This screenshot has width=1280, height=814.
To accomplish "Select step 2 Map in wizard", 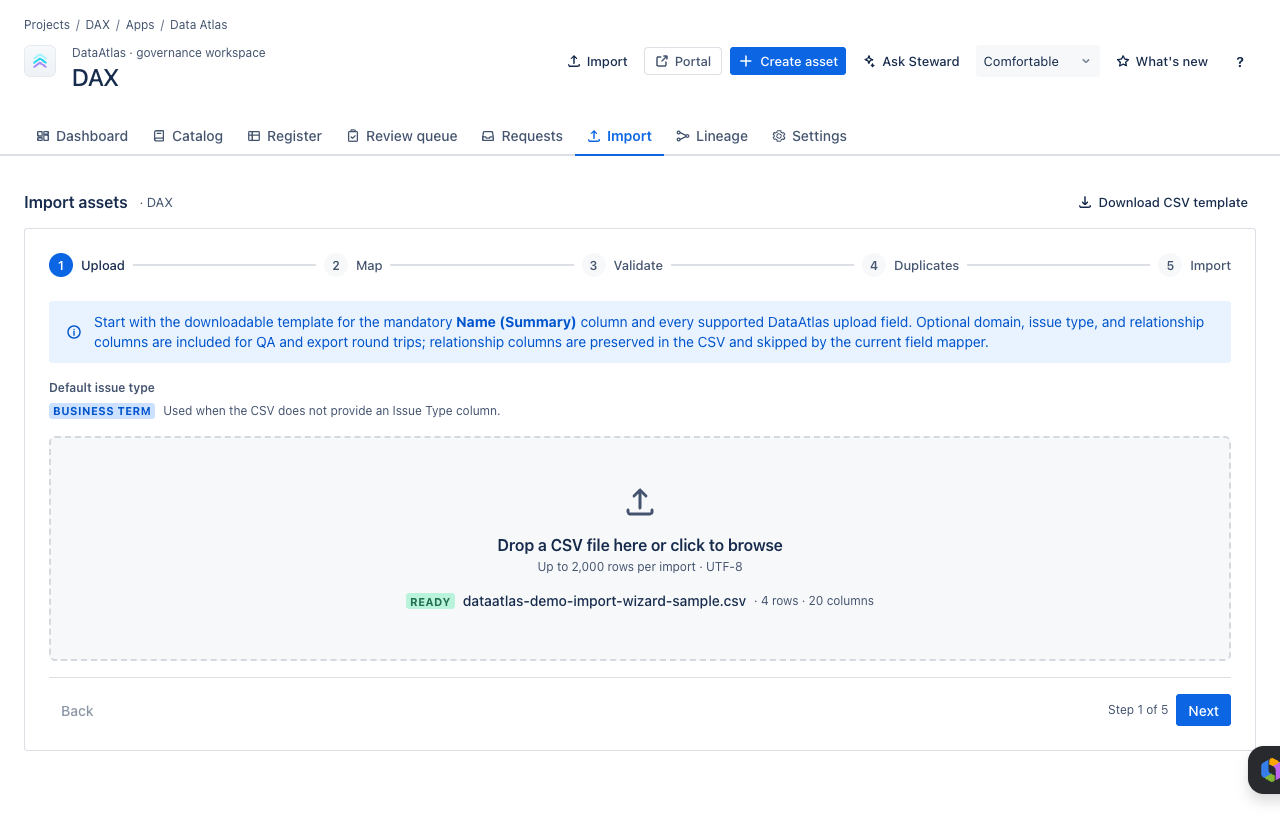I will (x=353, y=265).
